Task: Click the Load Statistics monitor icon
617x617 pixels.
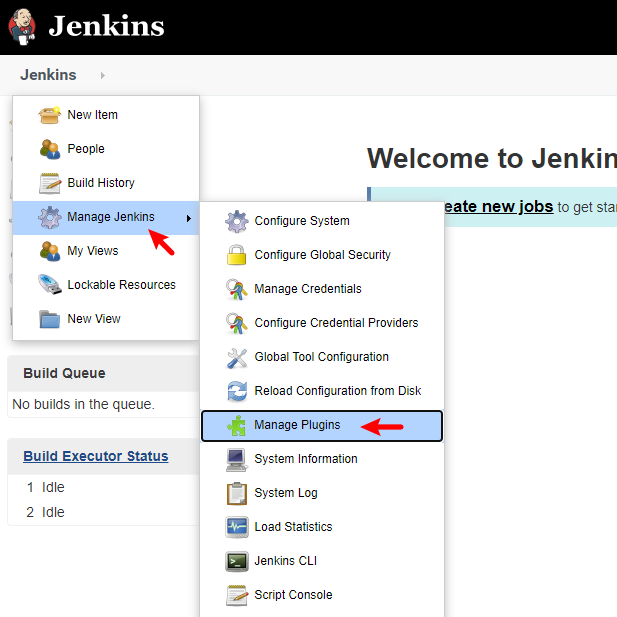Action: coord(236,527)
